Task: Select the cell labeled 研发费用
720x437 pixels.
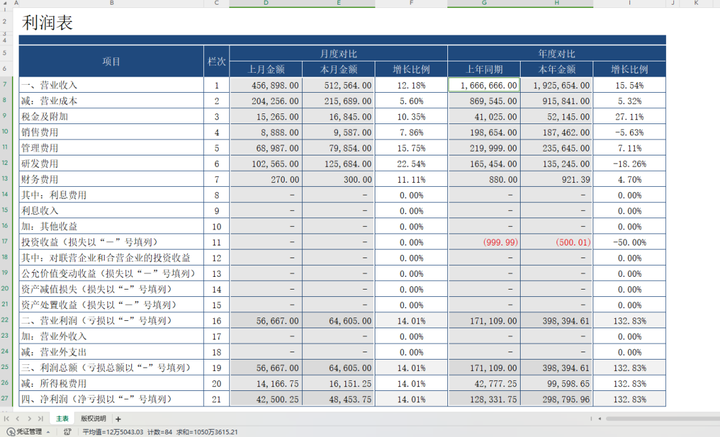Action: 111,163
